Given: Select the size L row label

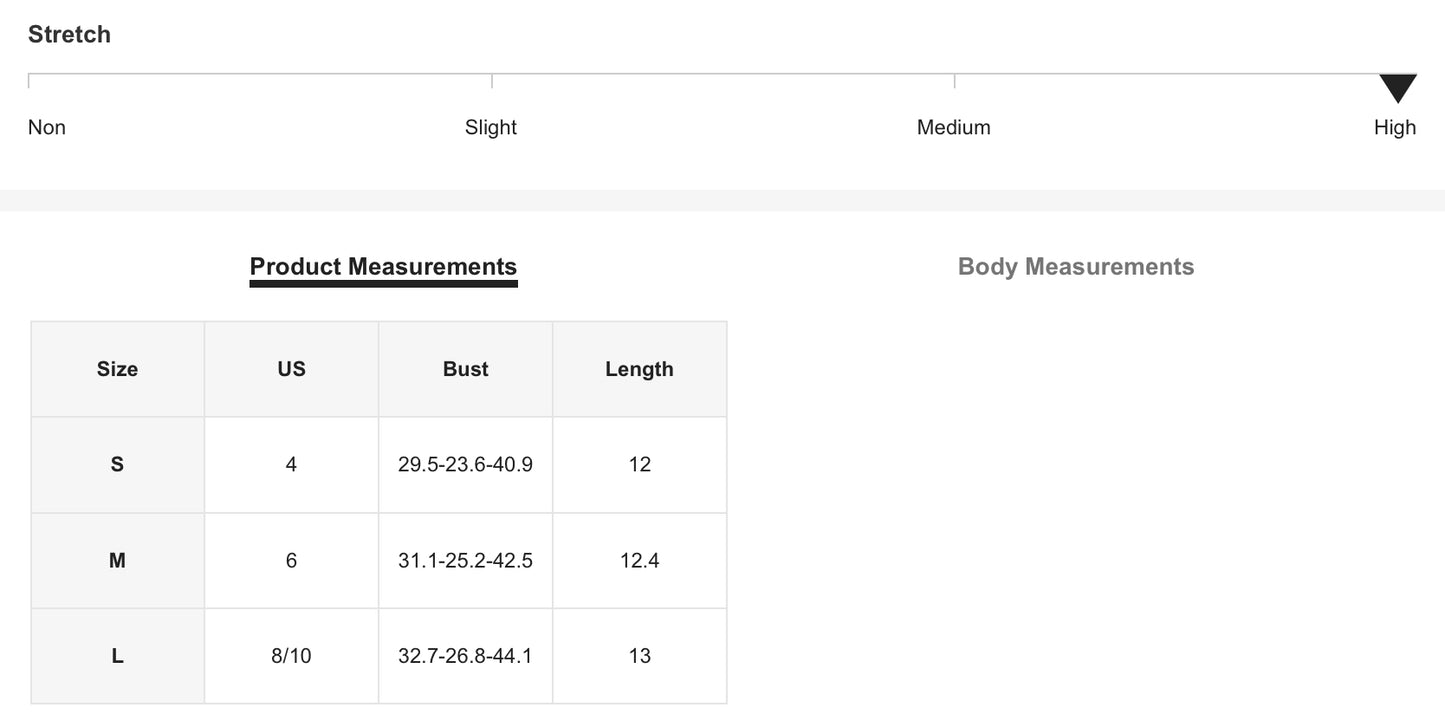Looking at the screenshot, I should coord(117,657).
